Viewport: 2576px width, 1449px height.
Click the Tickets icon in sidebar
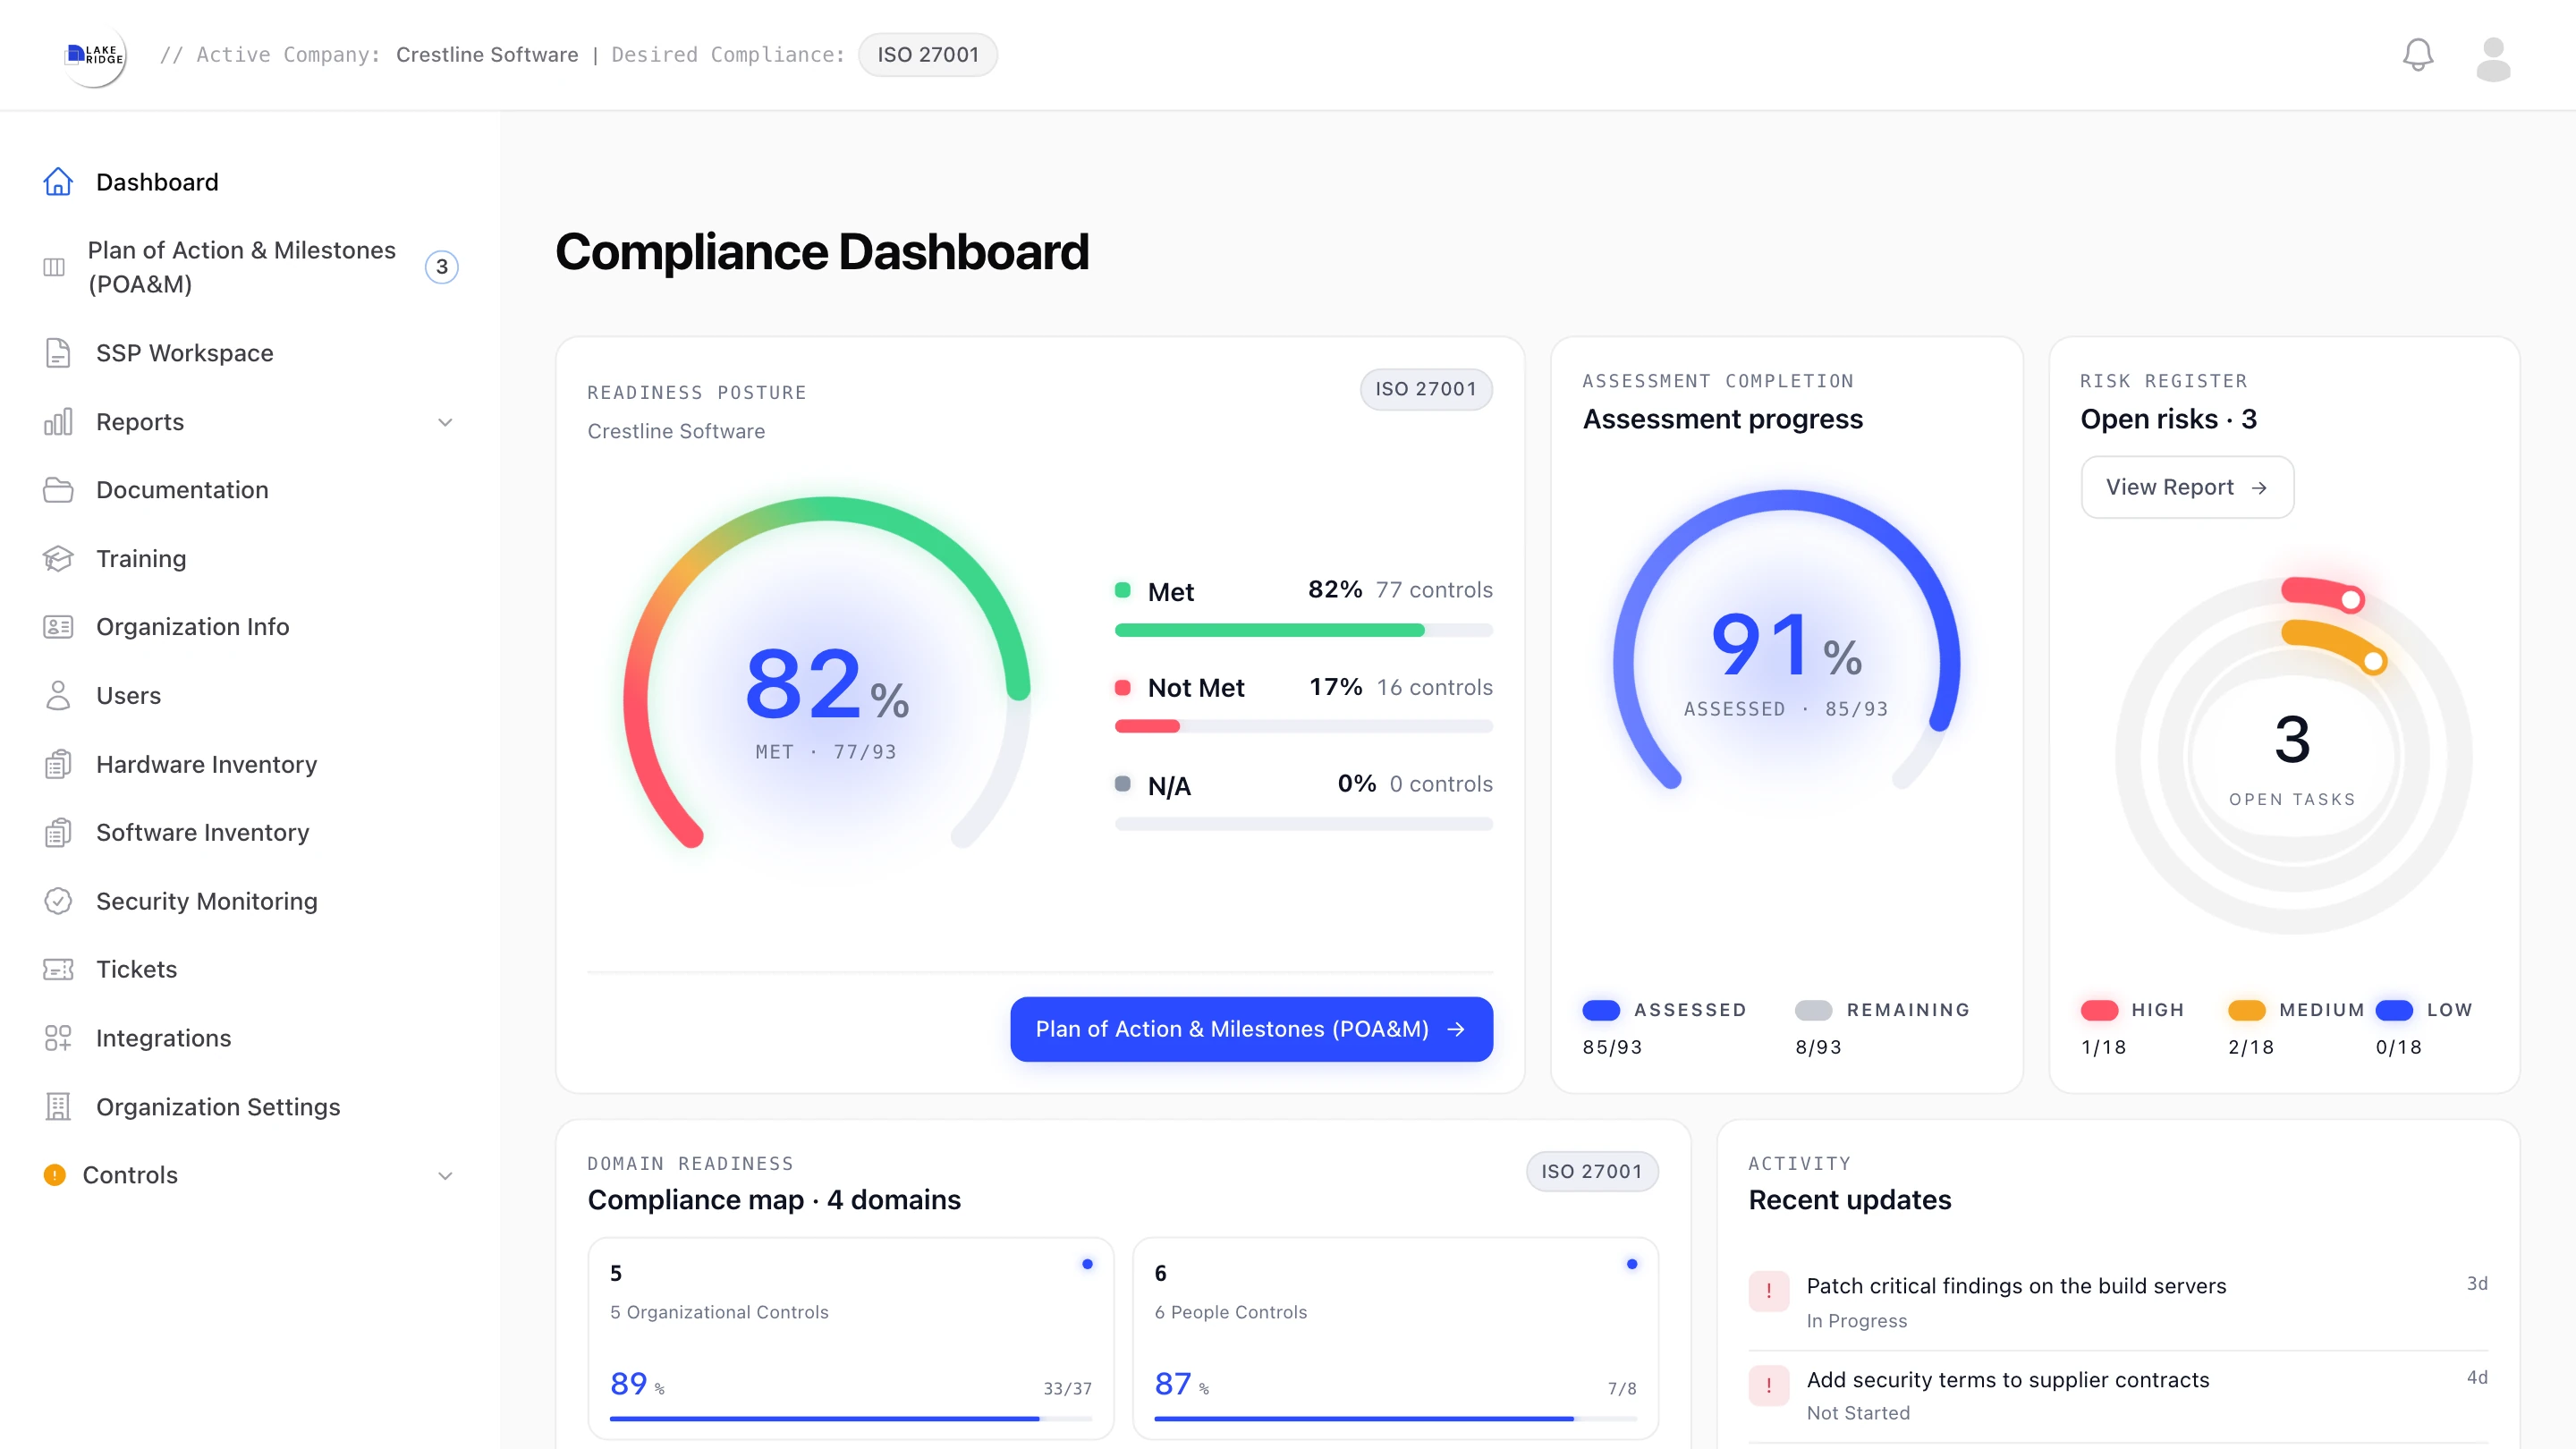[x=58, y=969]
